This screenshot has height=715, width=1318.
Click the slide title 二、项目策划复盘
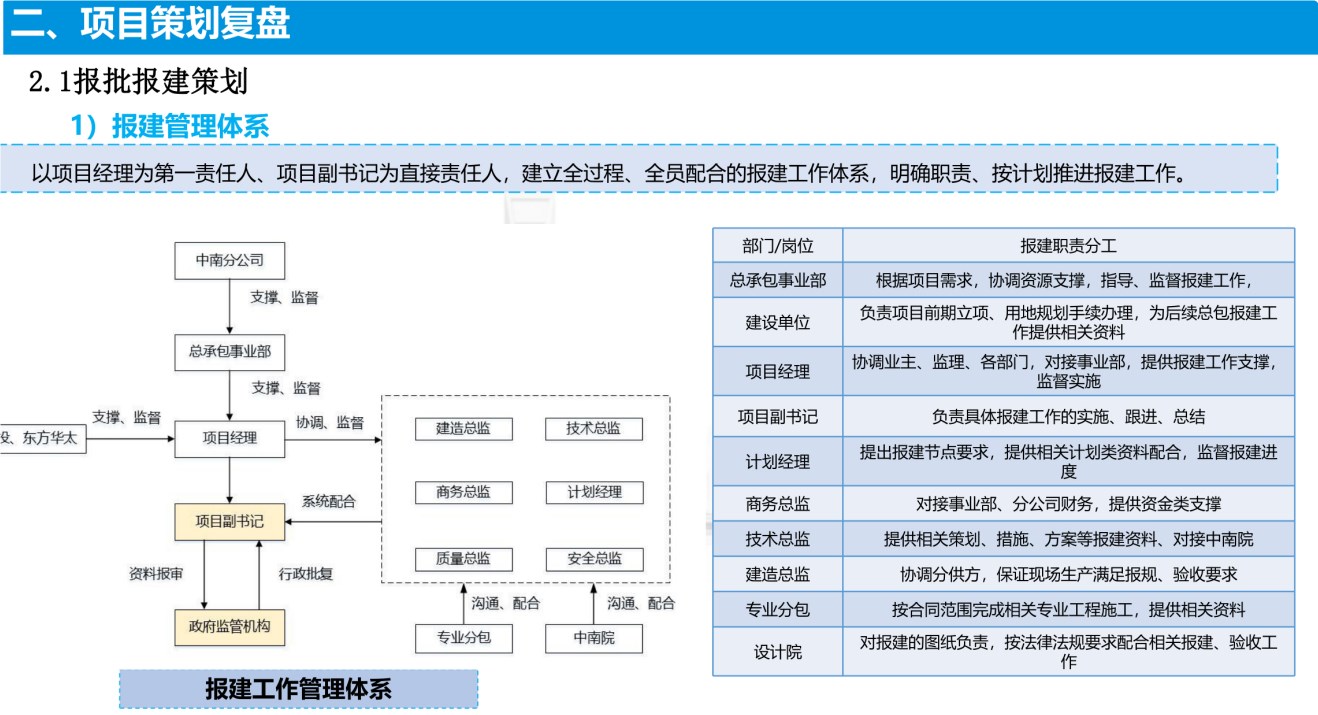[x=150, y=25]
